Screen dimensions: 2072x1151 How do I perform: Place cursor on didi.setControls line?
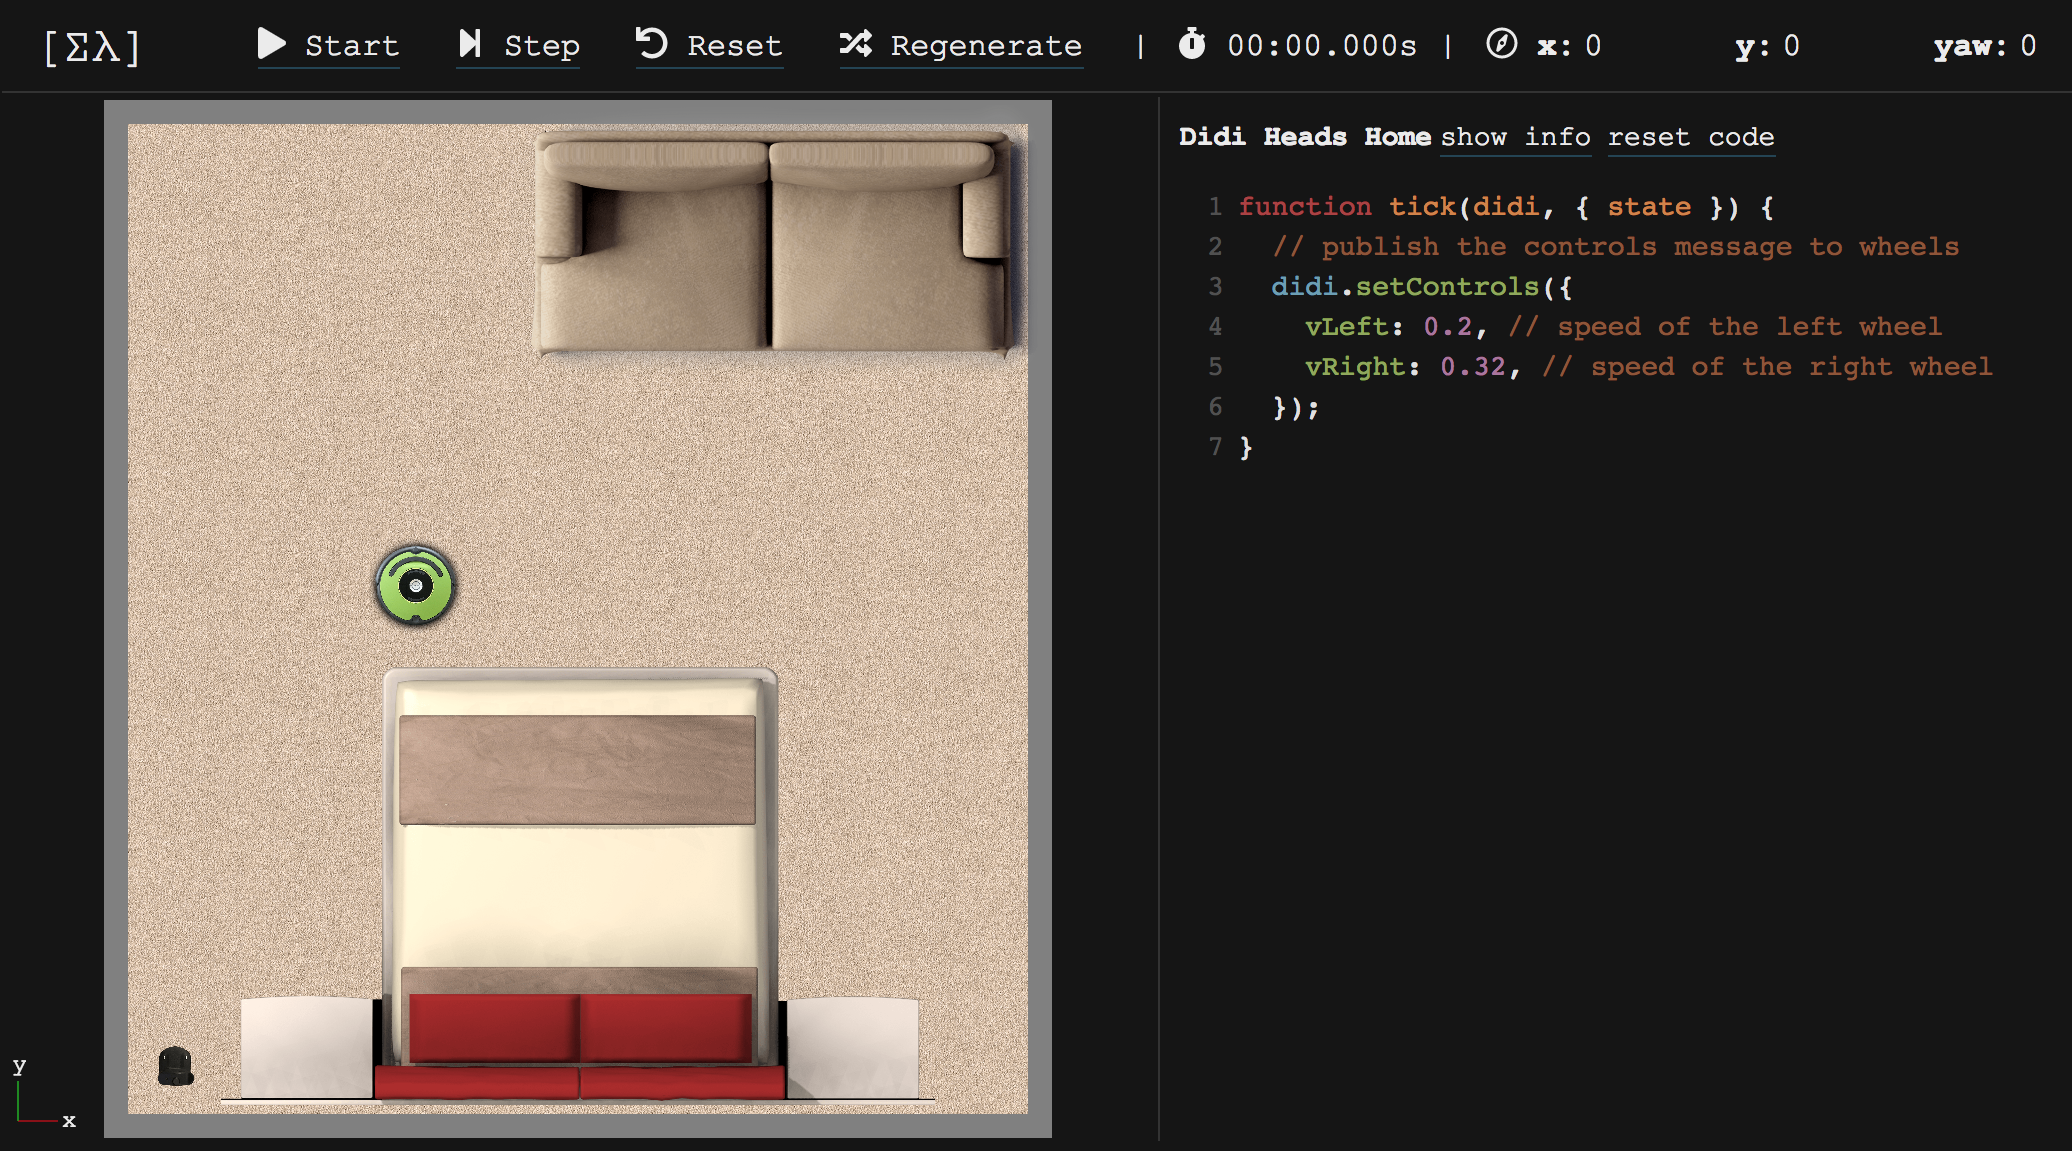1420,287
